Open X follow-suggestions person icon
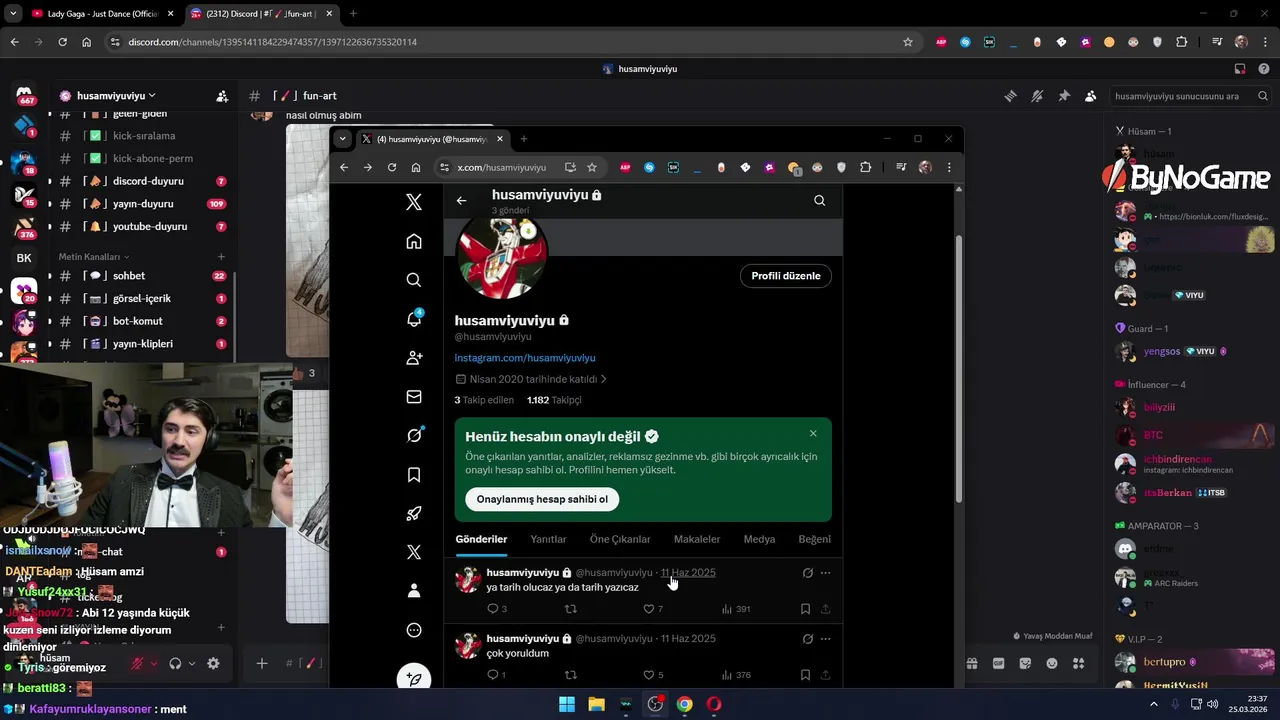1280x720 pixels. 414,358
